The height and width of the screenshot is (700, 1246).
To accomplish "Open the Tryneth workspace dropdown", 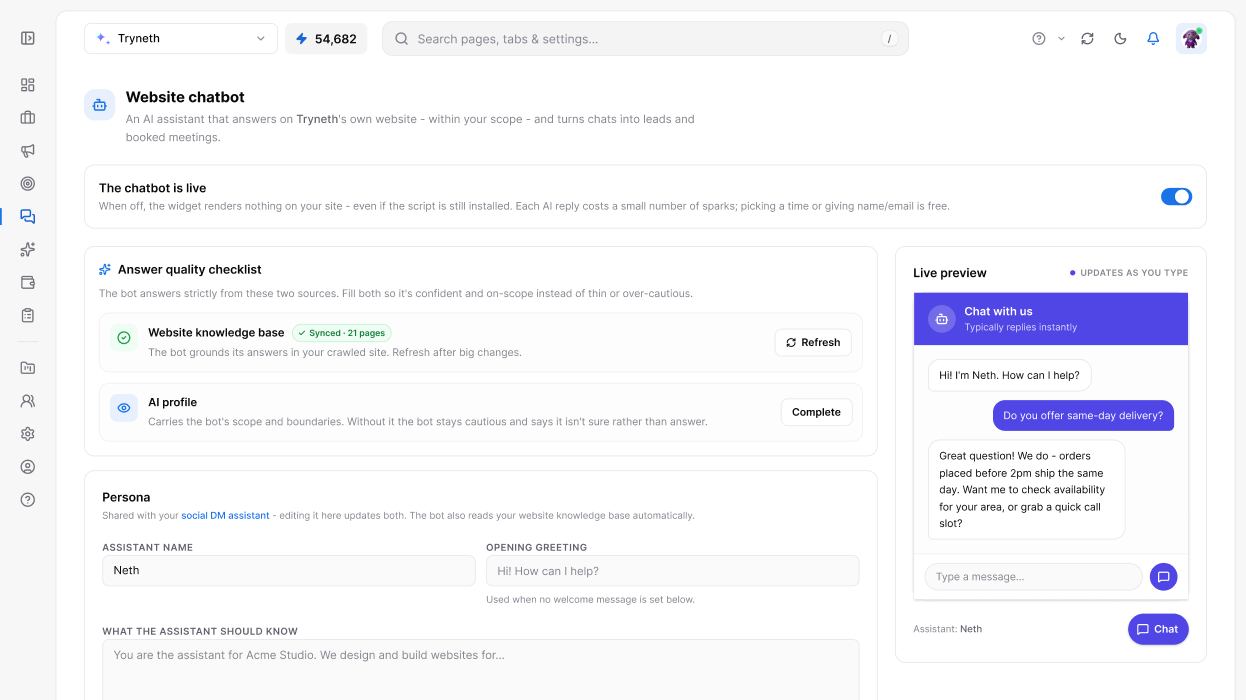I will [x=181, y=39].
